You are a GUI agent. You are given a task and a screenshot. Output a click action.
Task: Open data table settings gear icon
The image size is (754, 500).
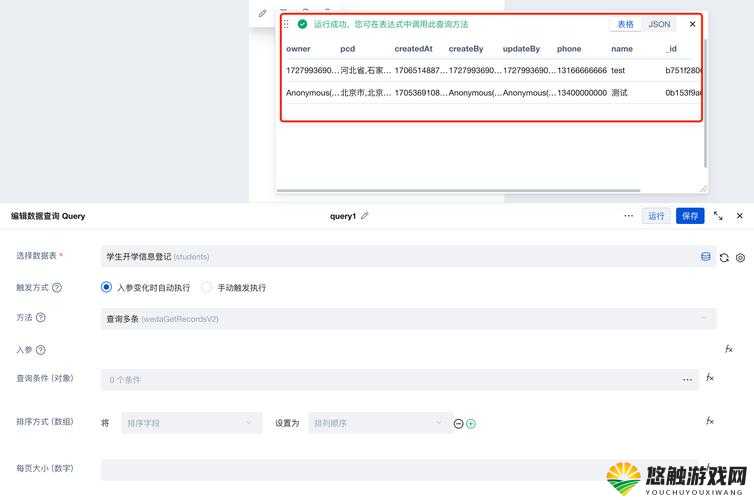pyautogui.click(x=741, y=258)
